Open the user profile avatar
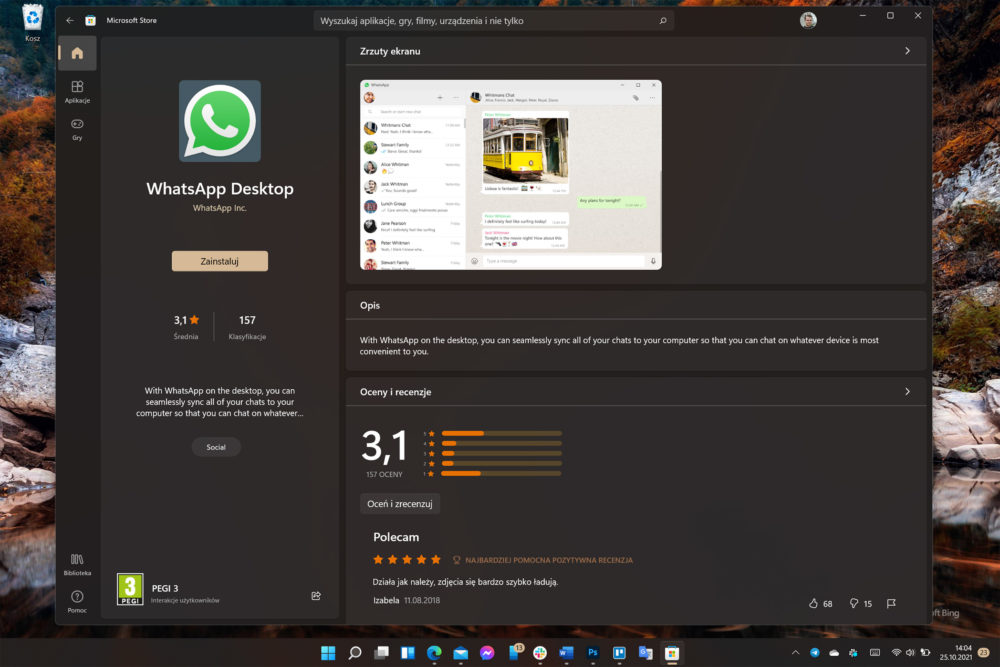Screen dimensions: 1000x667 coord(808,20)
